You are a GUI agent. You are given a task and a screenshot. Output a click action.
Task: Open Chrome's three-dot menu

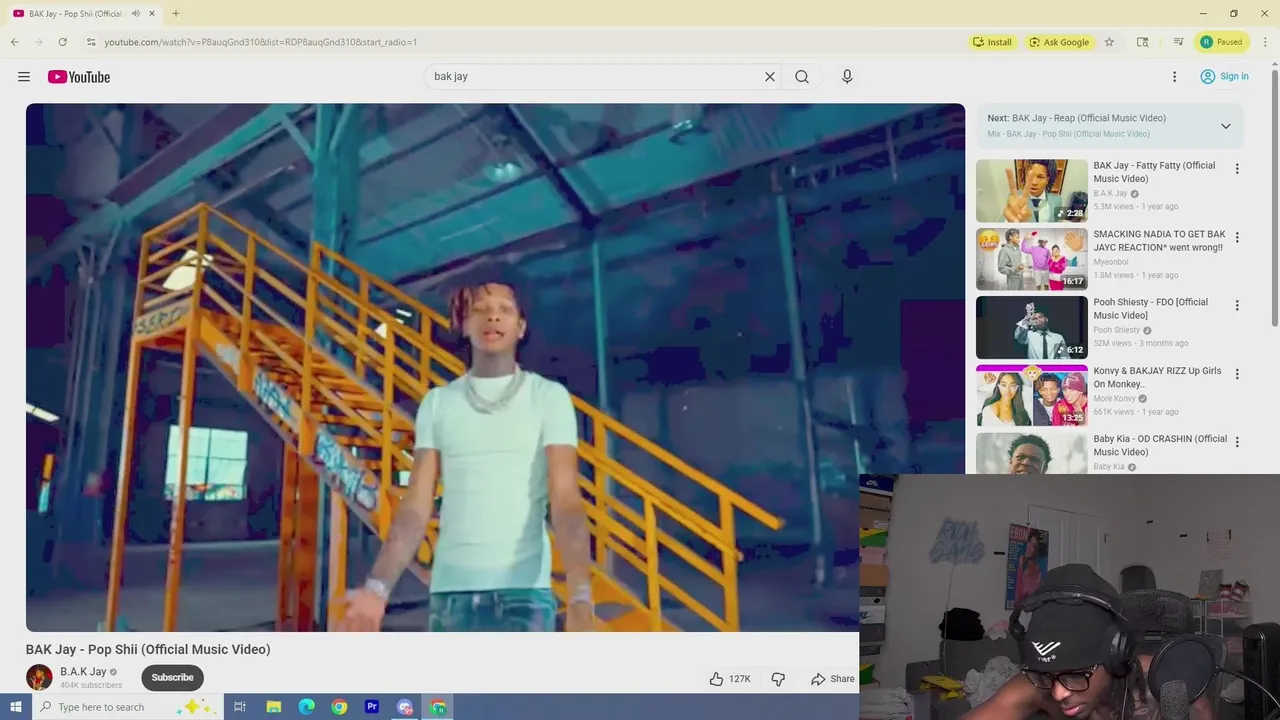[x=1265, y=42]
